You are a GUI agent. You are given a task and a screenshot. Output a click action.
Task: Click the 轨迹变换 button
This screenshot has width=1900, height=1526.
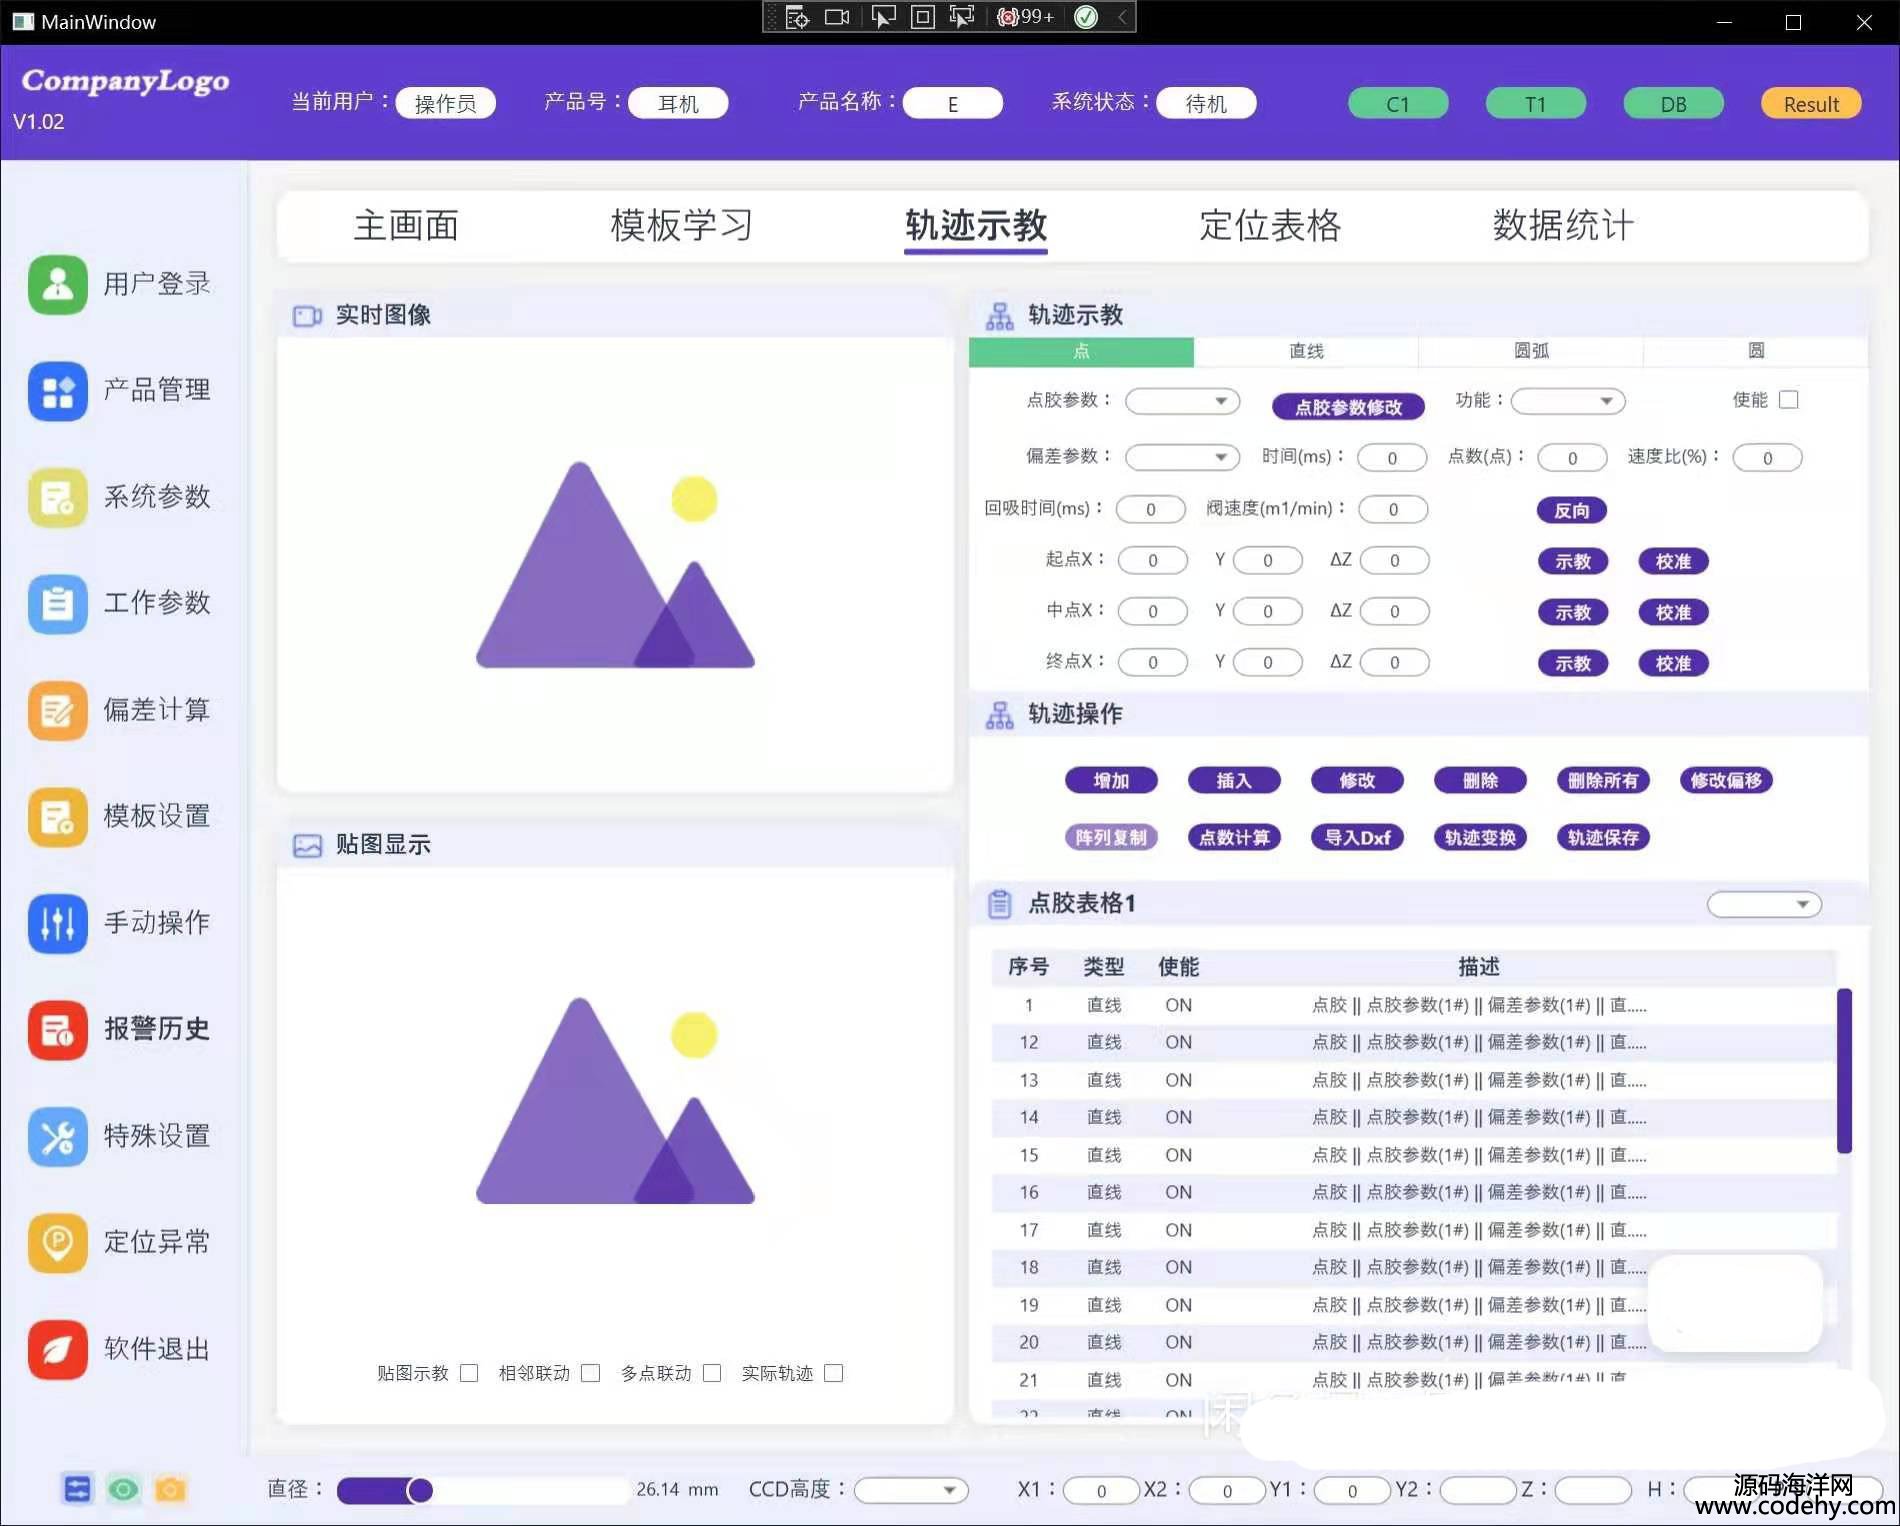click(1480, 838)
